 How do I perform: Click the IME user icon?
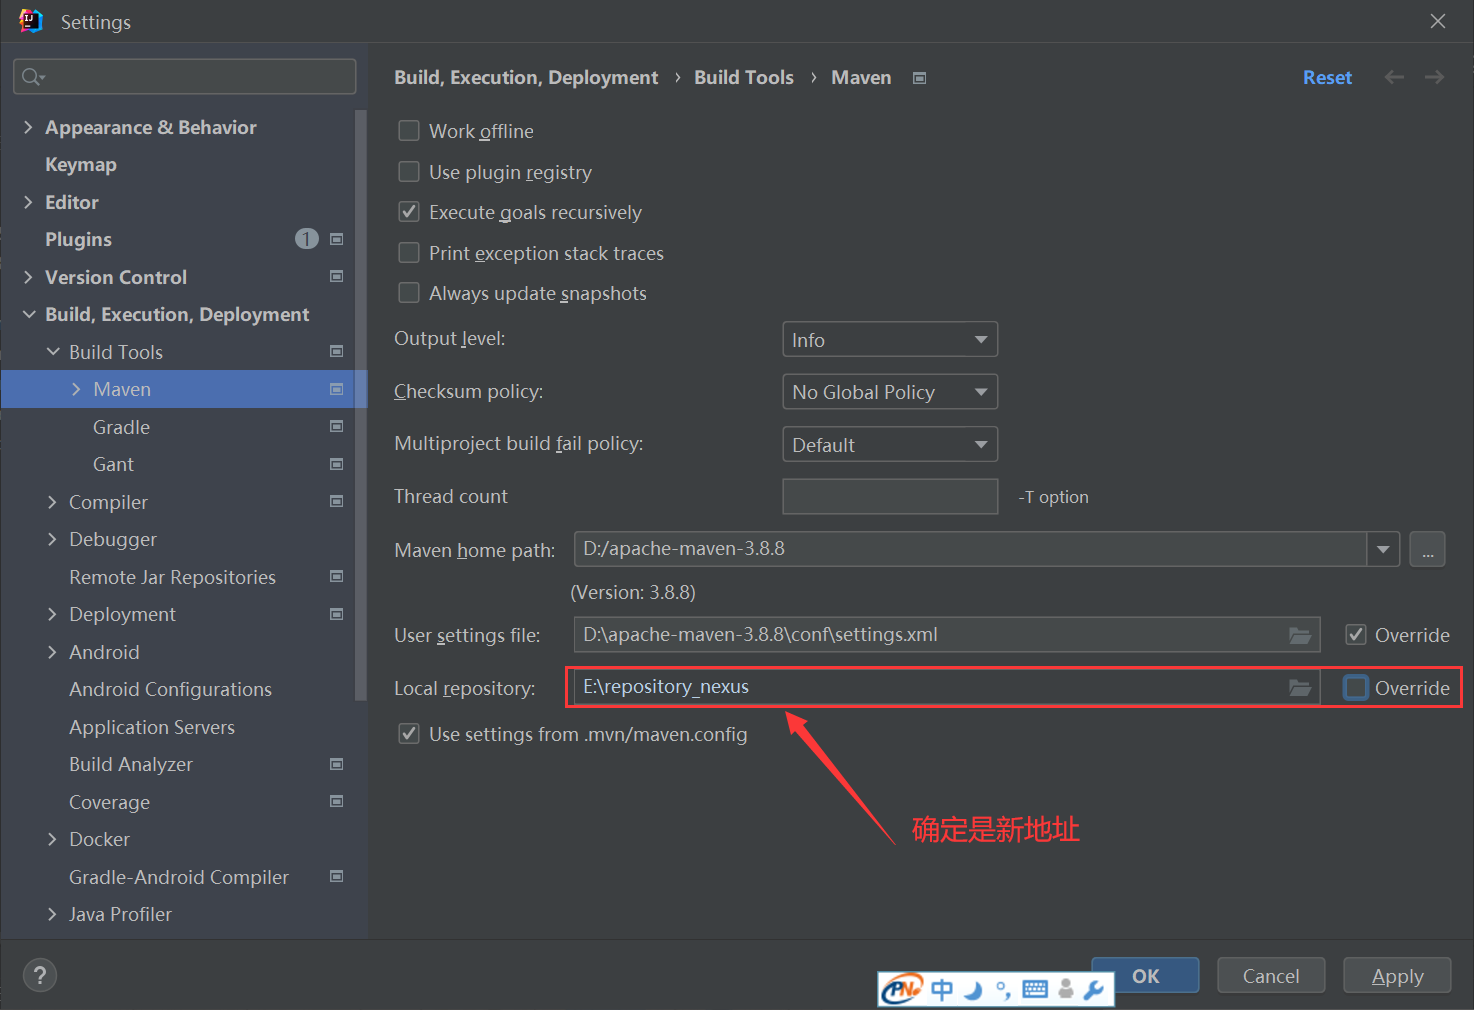pyautogui.click(x=1066, y=990)
